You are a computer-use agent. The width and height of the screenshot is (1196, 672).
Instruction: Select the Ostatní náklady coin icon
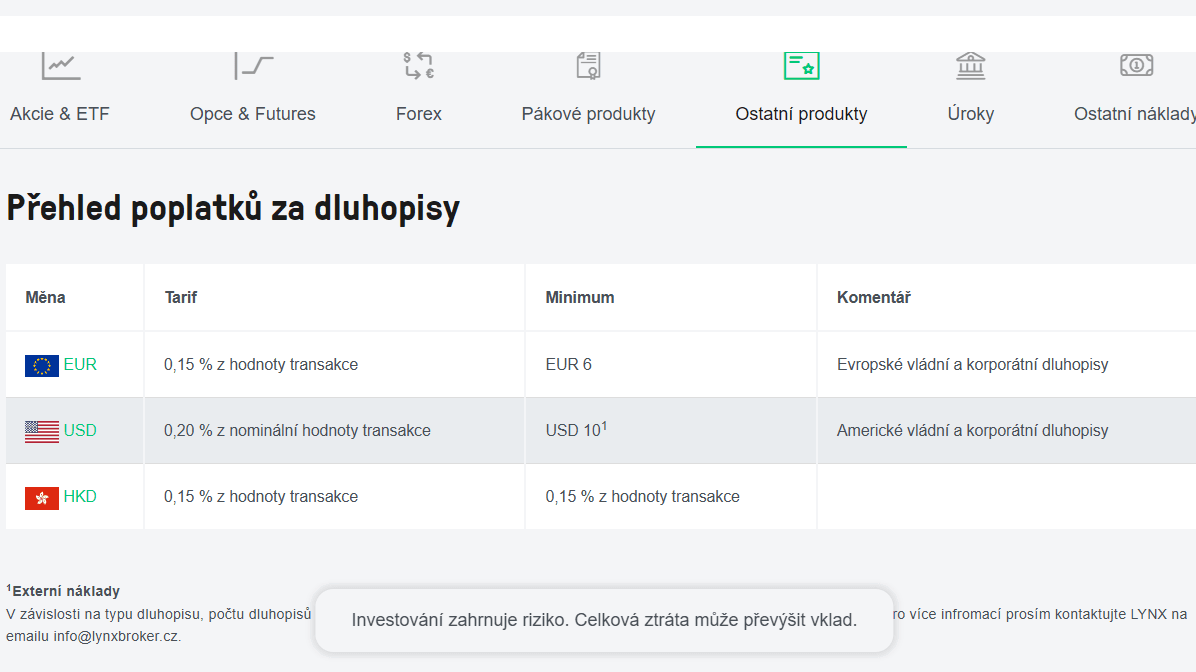click(x=1135, y=64)
